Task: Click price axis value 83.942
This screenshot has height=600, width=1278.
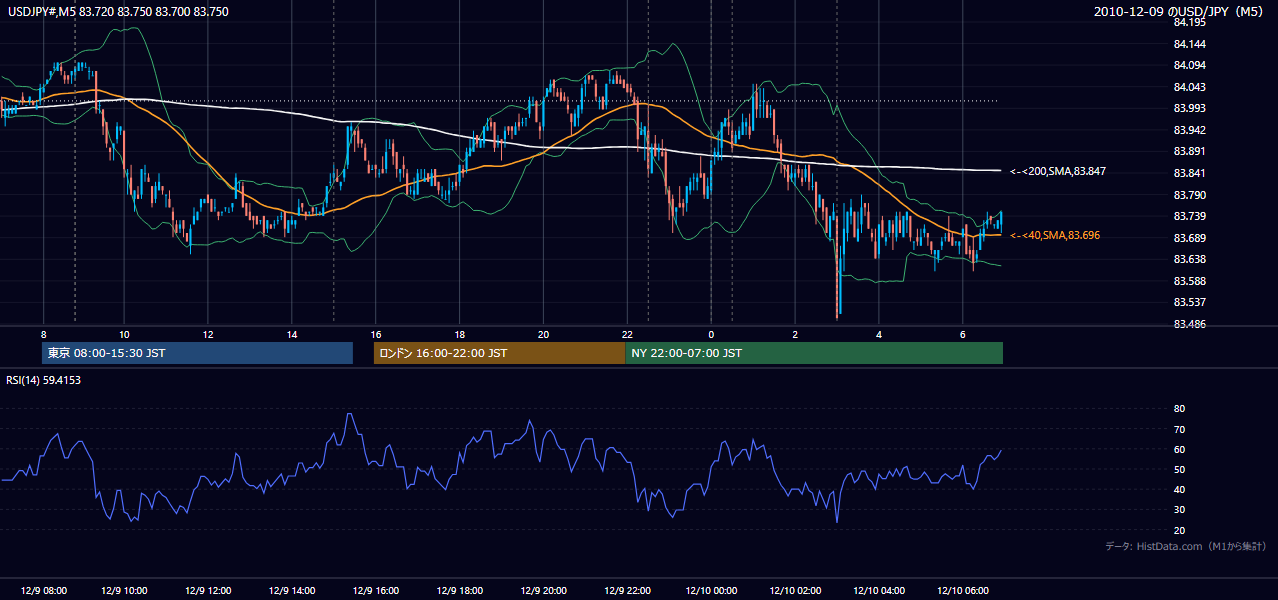Action: pyautogui.click(x=1190, y=130)
